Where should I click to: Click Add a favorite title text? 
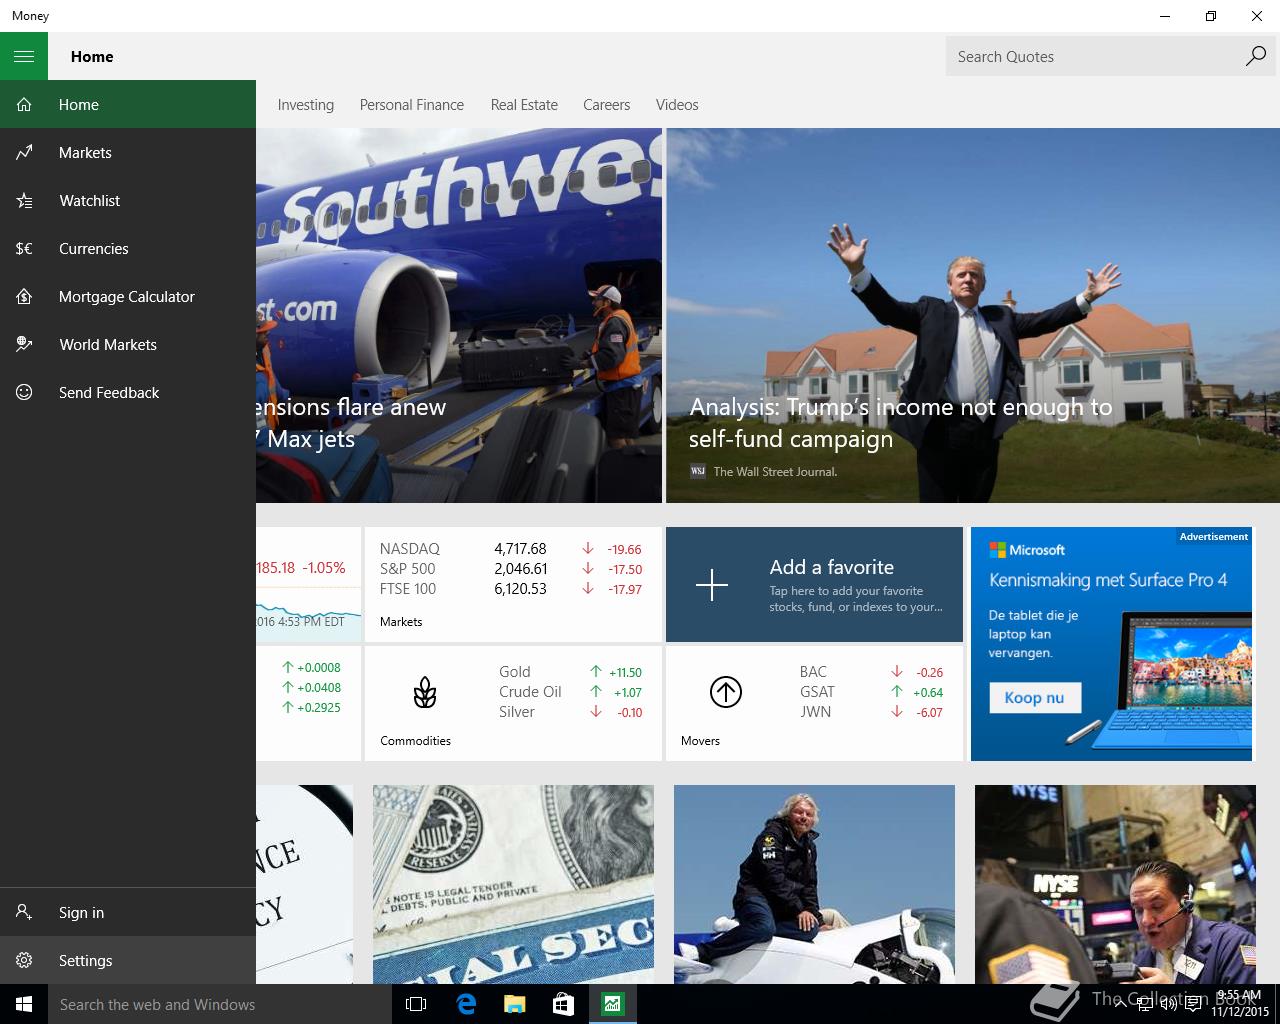click(x=832, y=566)
